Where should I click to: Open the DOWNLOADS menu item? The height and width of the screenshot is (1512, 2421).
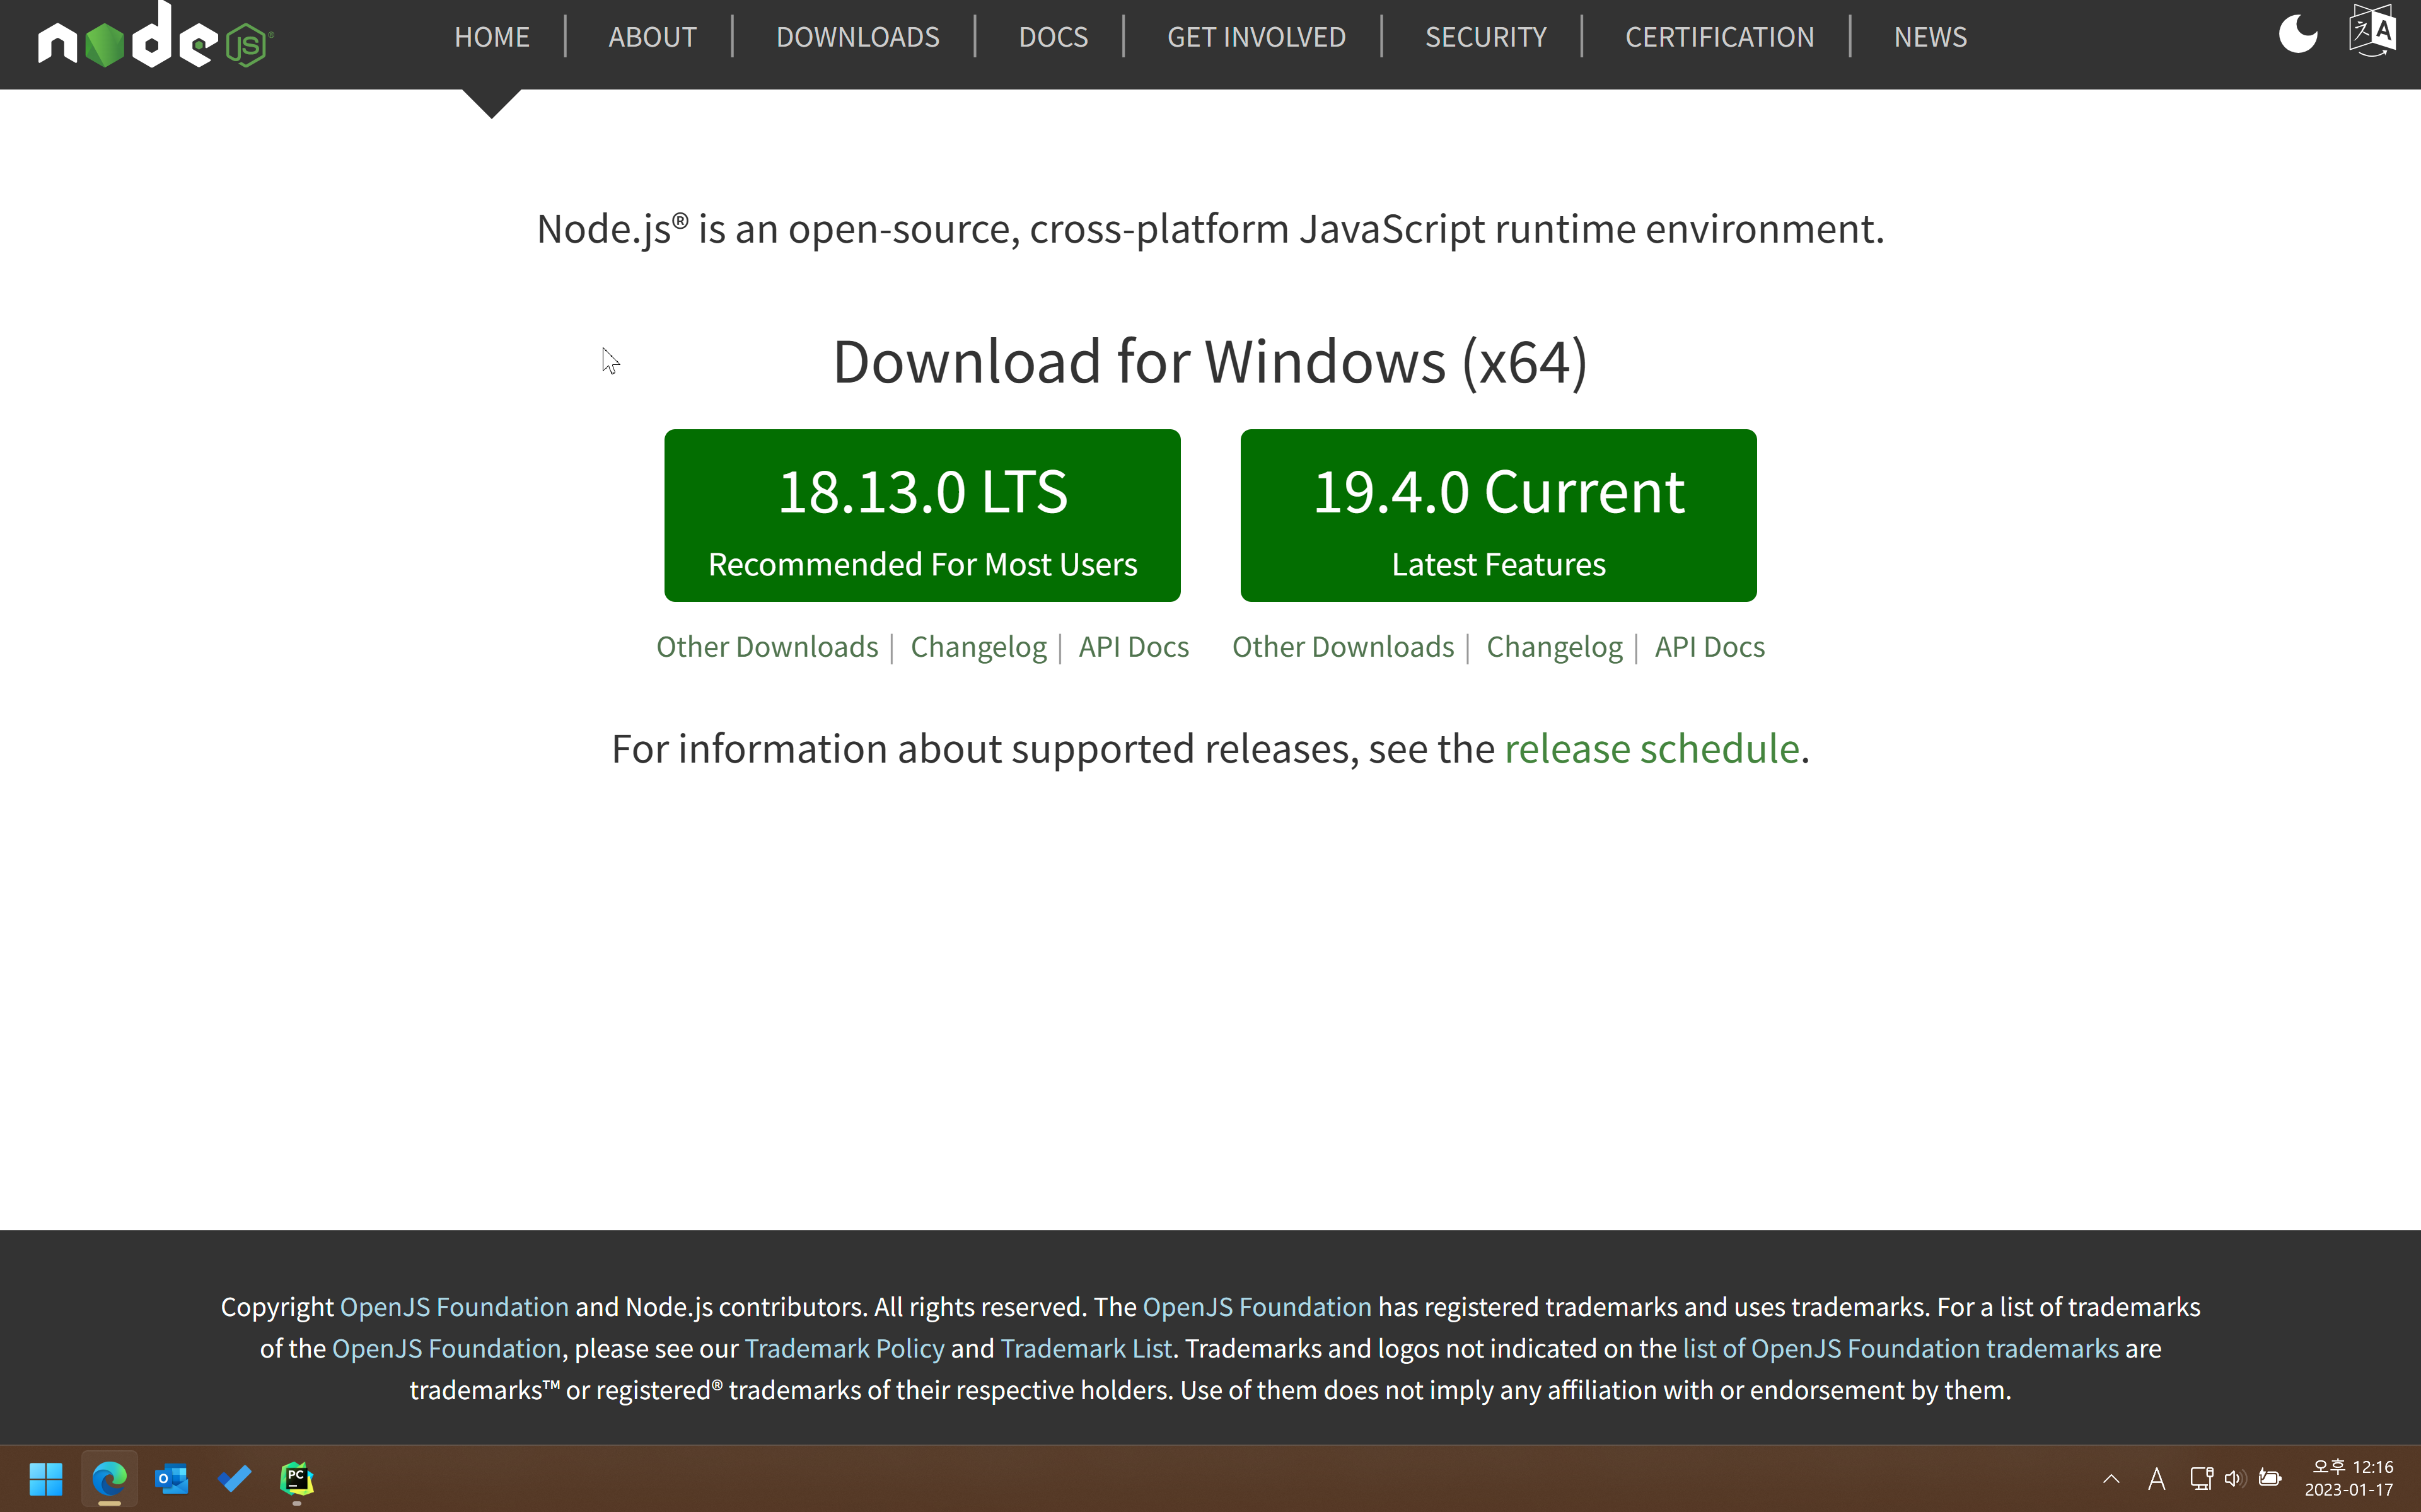[x=857, y=37]
